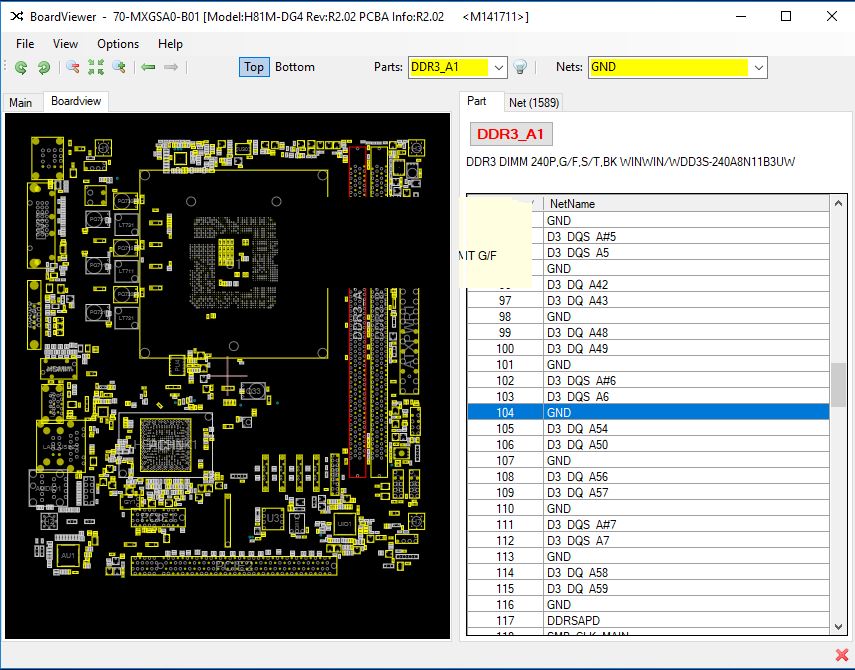This screenshot has height=670, width=855.
Task: Switch to the Net (1589) tab
Action: [533, 101]
